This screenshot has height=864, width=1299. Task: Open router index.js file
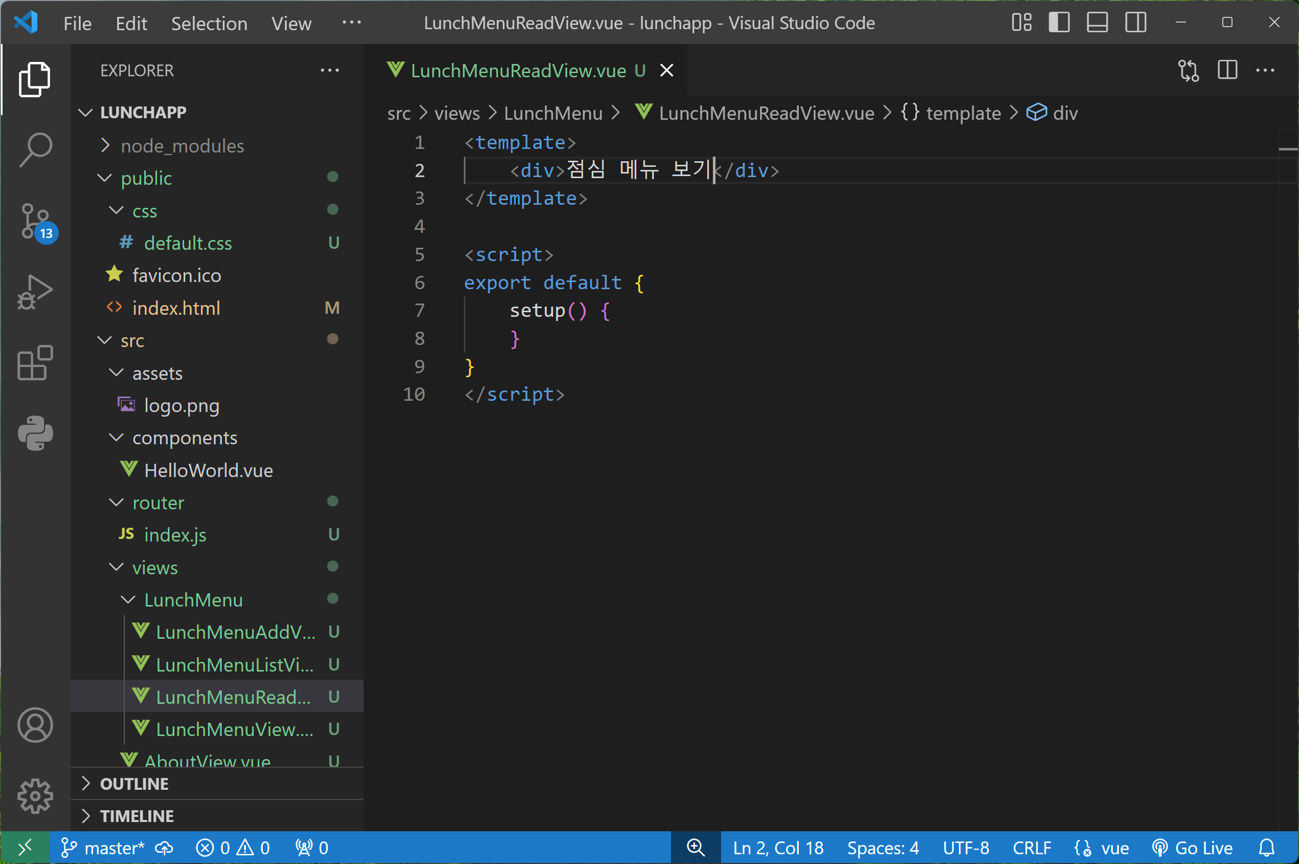tap(217, 535)
